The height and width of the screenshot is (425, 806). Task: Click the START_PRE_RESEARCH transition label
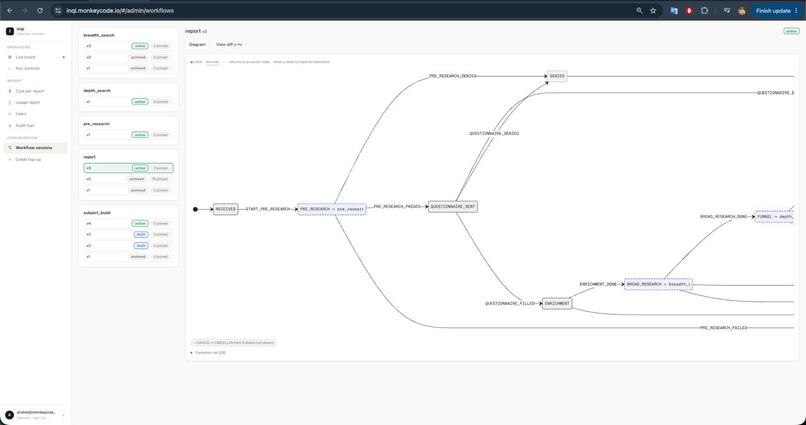pos(268,209)
